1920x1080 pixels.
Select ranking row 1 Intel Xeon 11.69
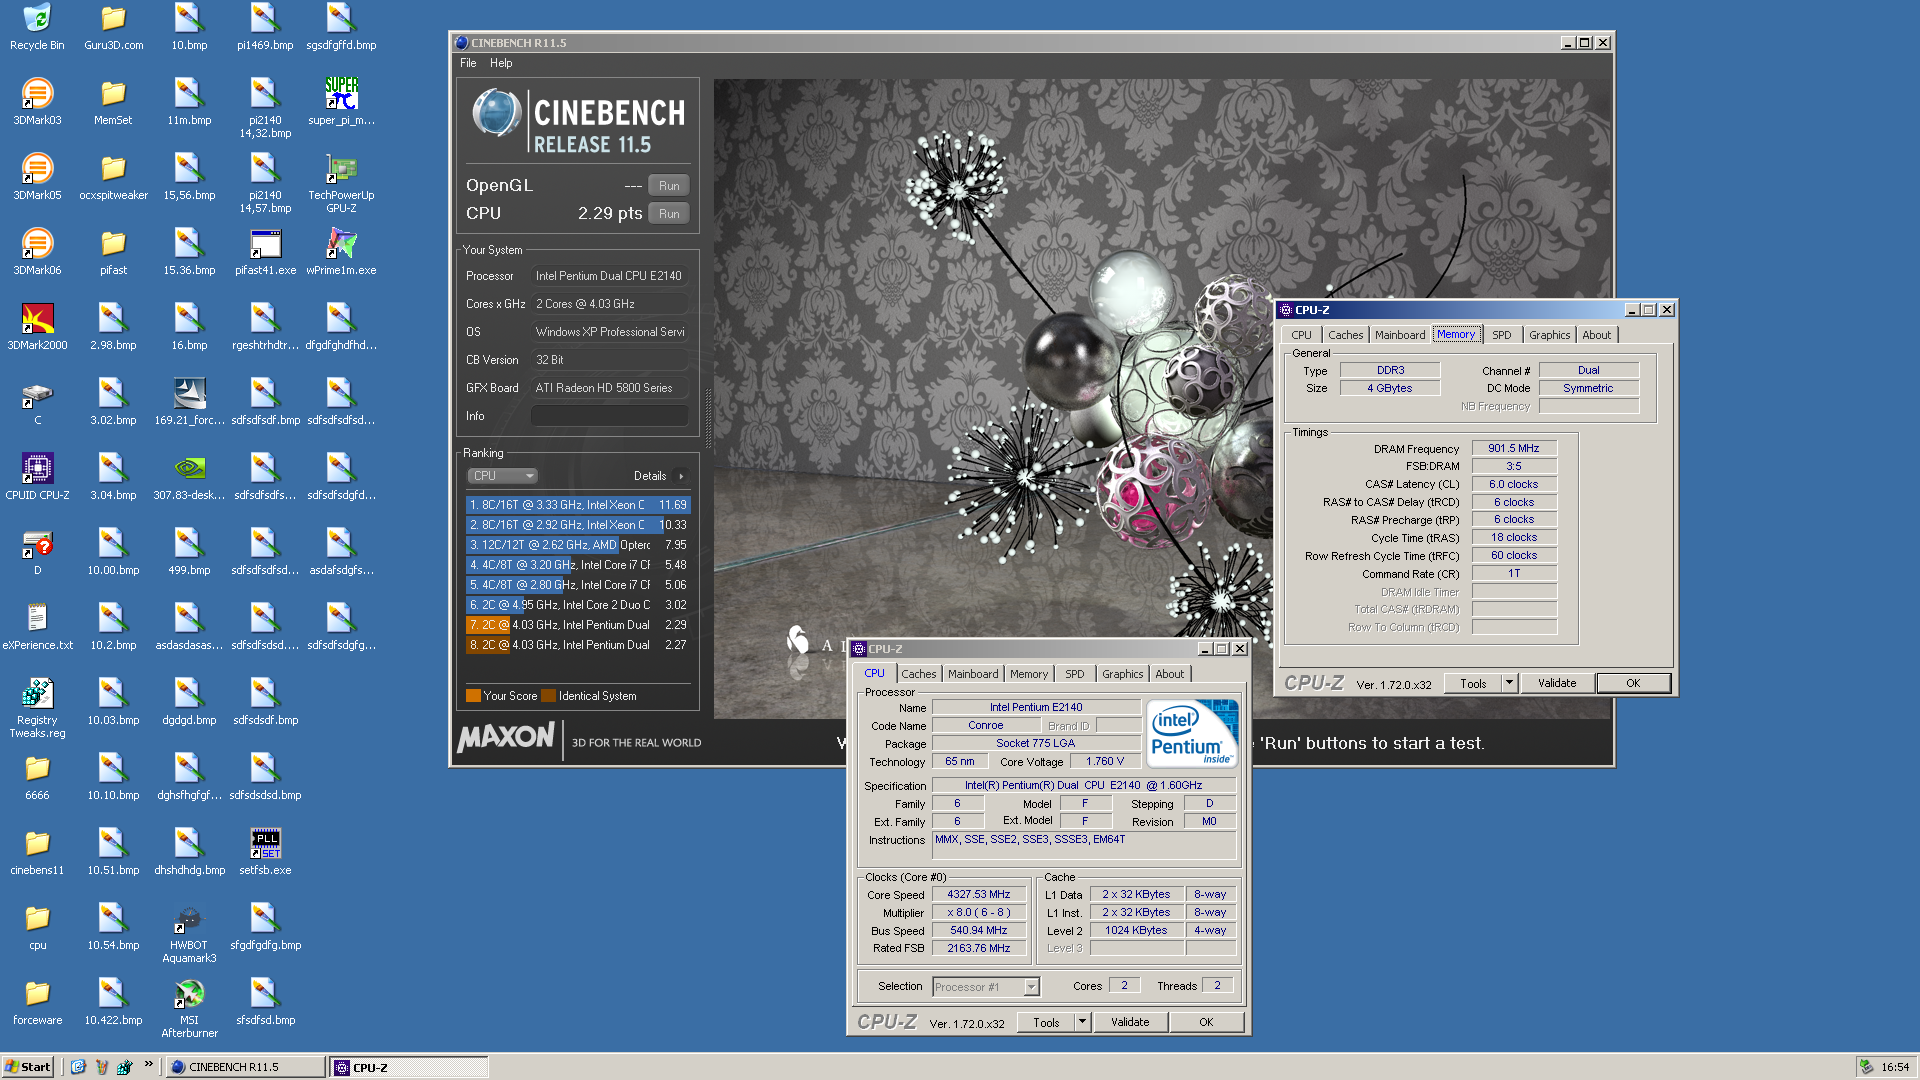(x=578, y=505)
